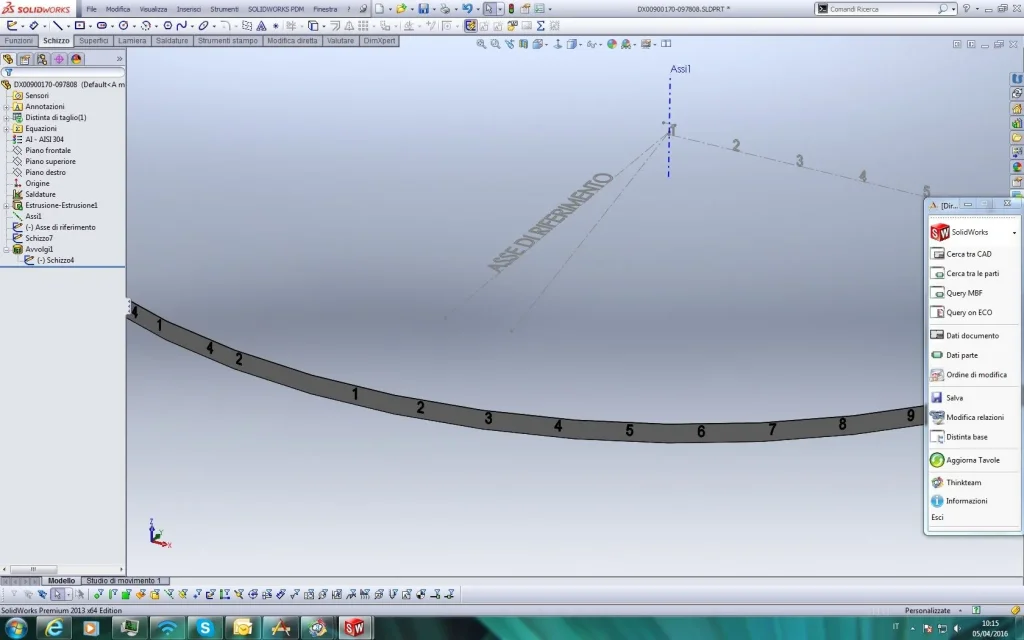Switch to the Valutare tab
This screenshot has width=1024, height=640.
click(340, 40)
